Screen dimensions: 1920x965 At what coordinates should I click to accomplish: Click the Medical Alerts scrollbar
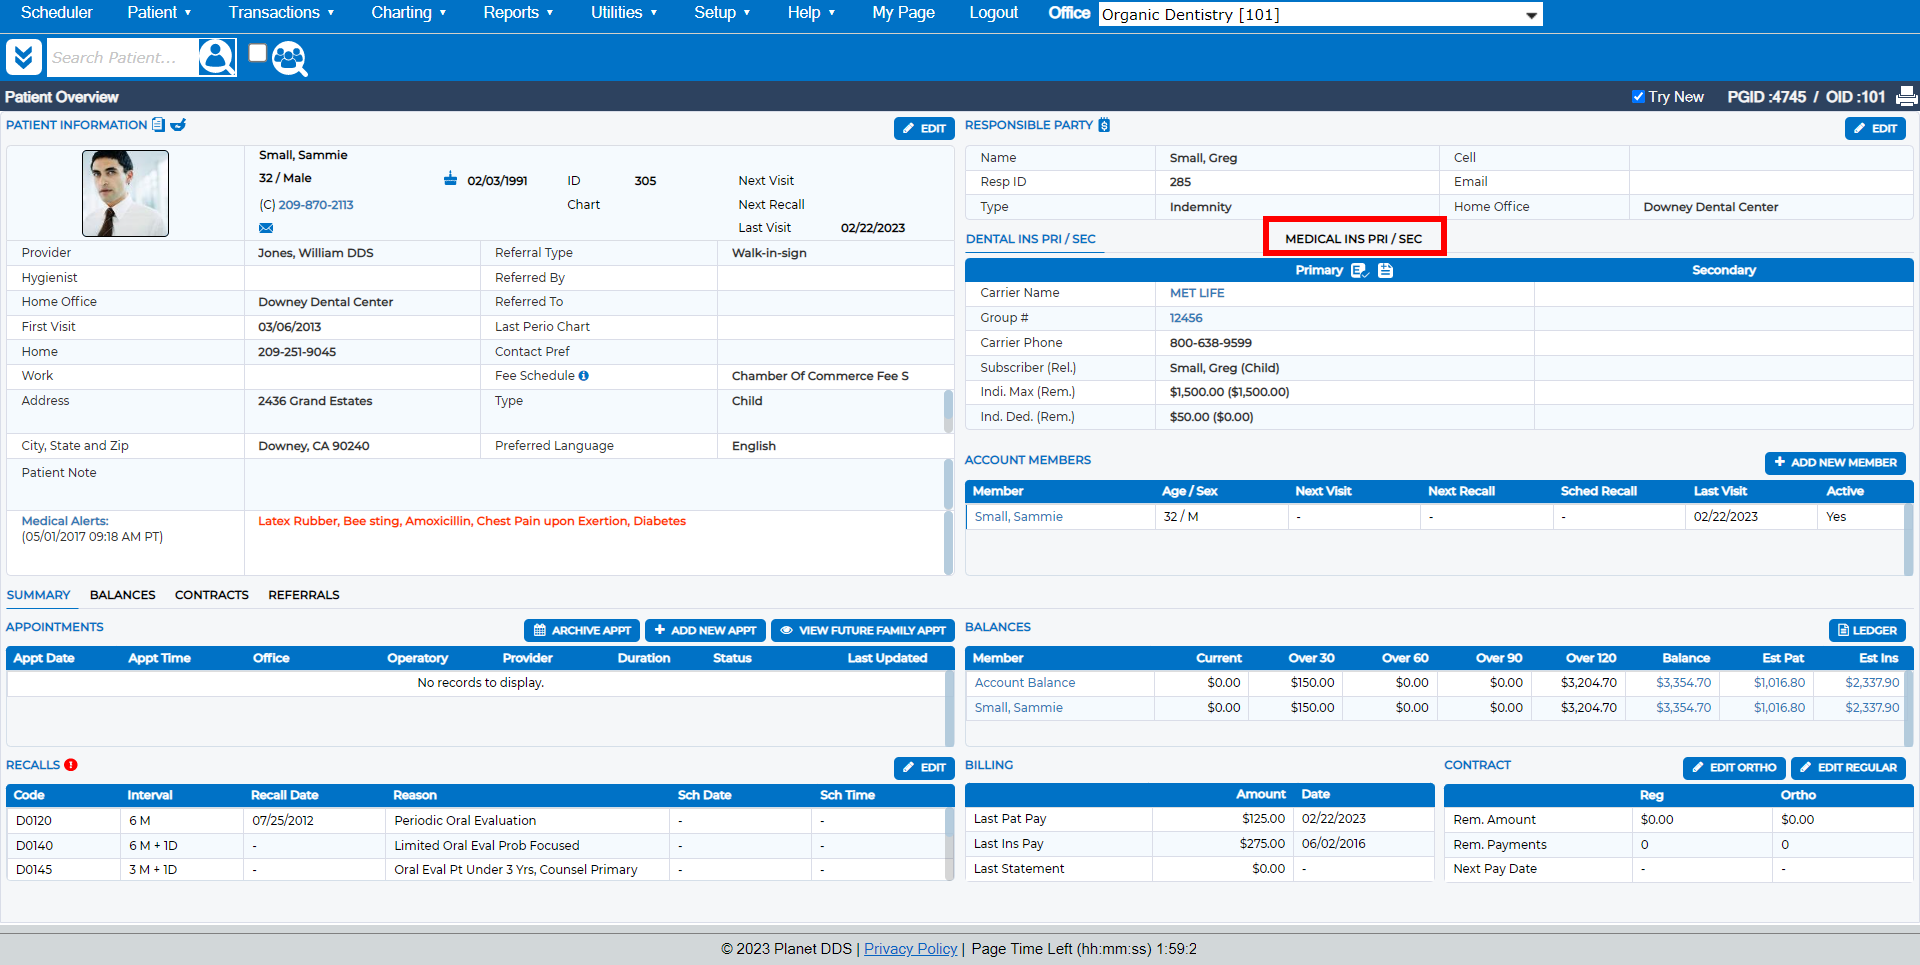[947, 542]
